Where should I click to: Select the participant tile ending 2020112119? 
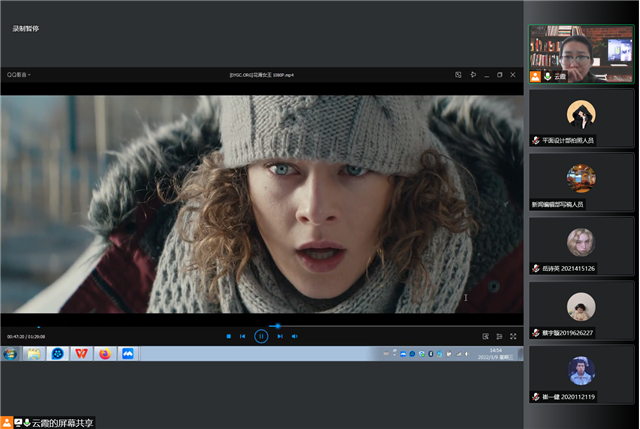pyautogui.click(x=581, y=374)
